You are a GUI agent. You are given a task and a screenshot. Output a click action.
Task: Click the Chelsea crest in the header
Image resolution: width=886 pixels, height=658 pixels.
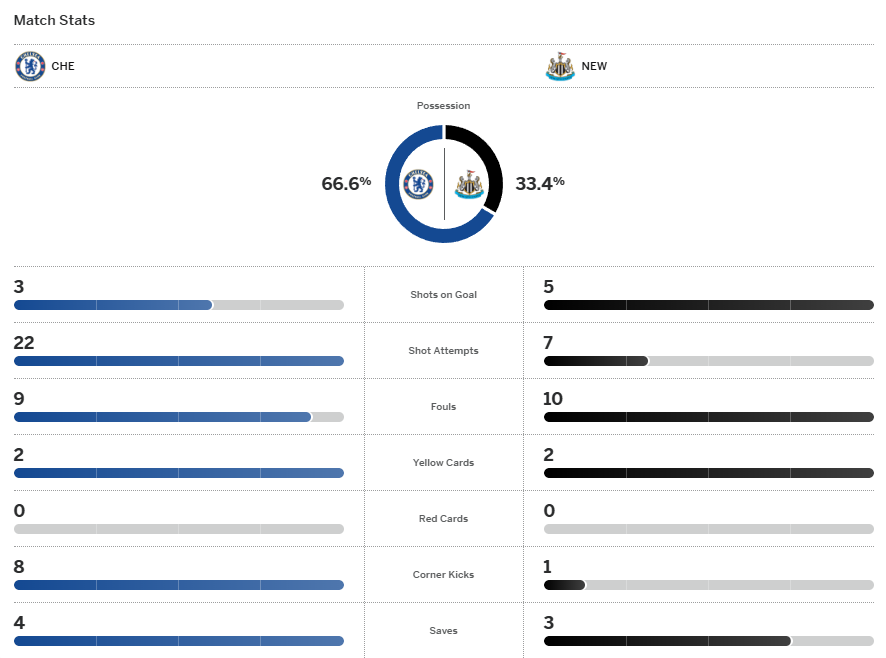coord(30,66)
